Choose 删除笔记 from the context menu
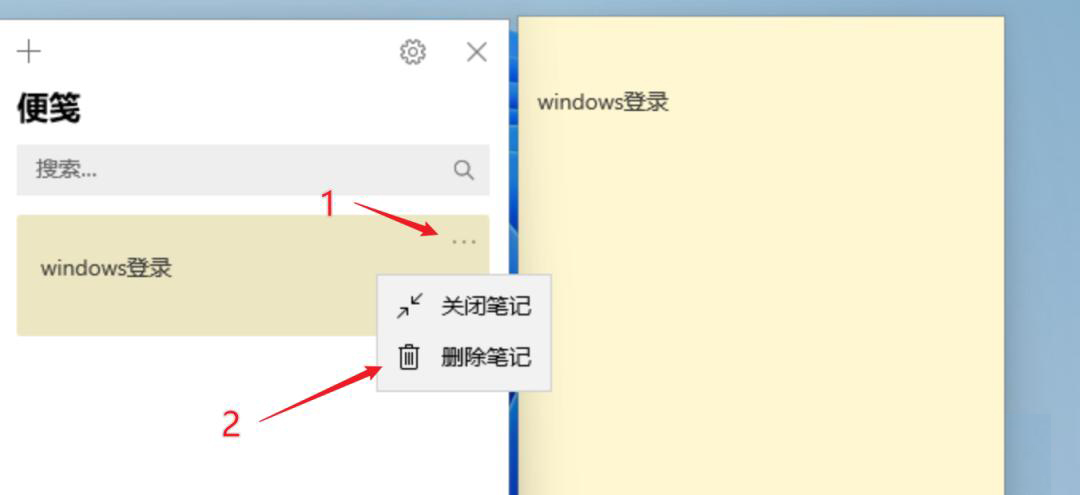The width and height of the screenshot is (1080, 495). tap(464, 357)
